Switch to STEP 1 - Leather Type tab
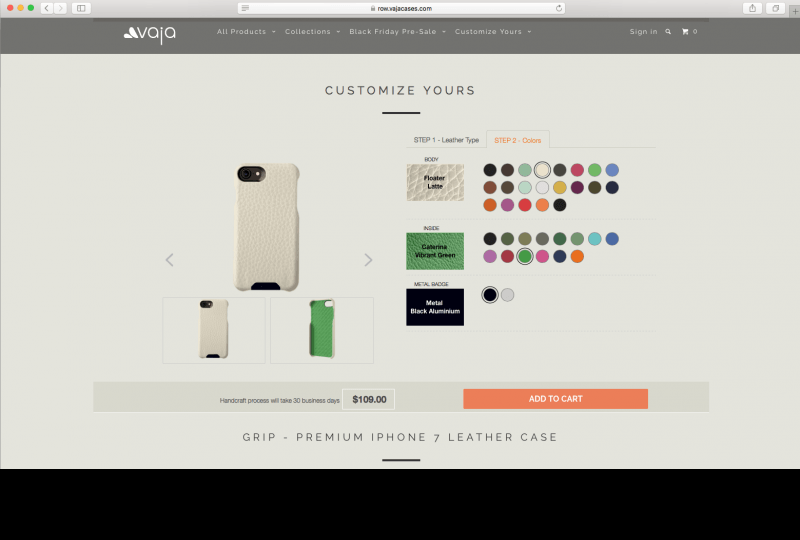 click(446, 140)
